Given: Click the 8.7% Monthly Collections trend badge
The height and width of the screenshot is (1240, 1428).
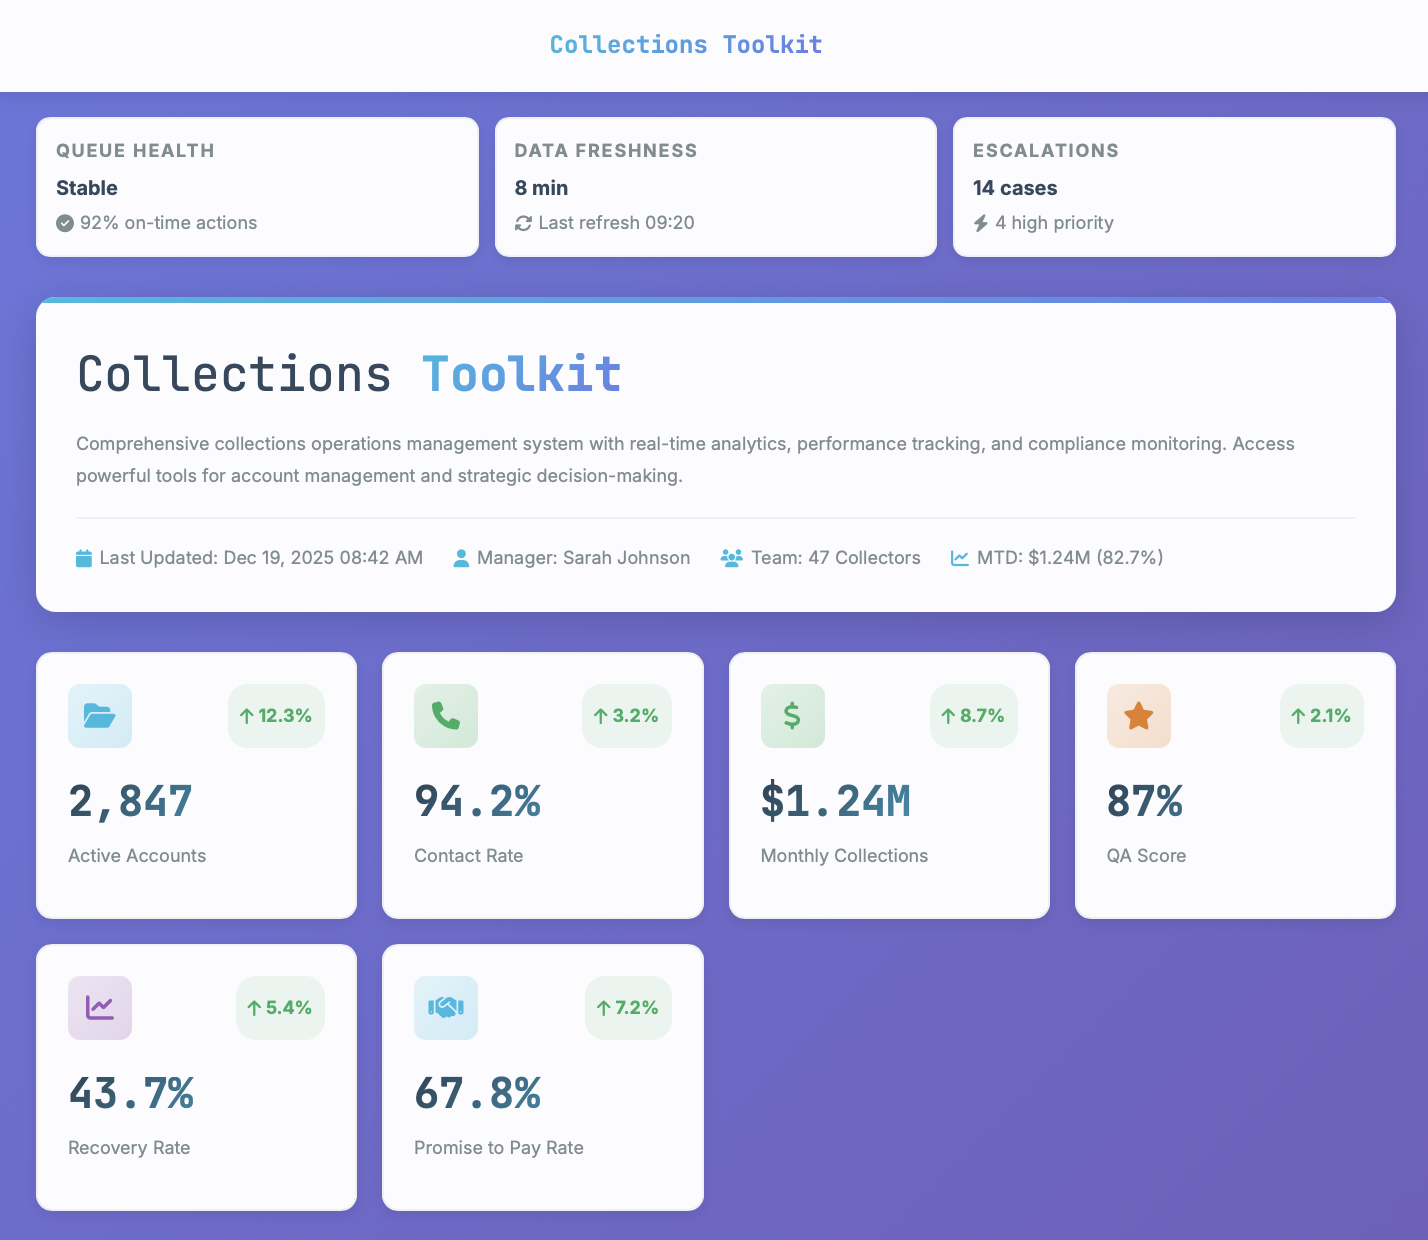Looking at the screenshot, I should 973,716.
